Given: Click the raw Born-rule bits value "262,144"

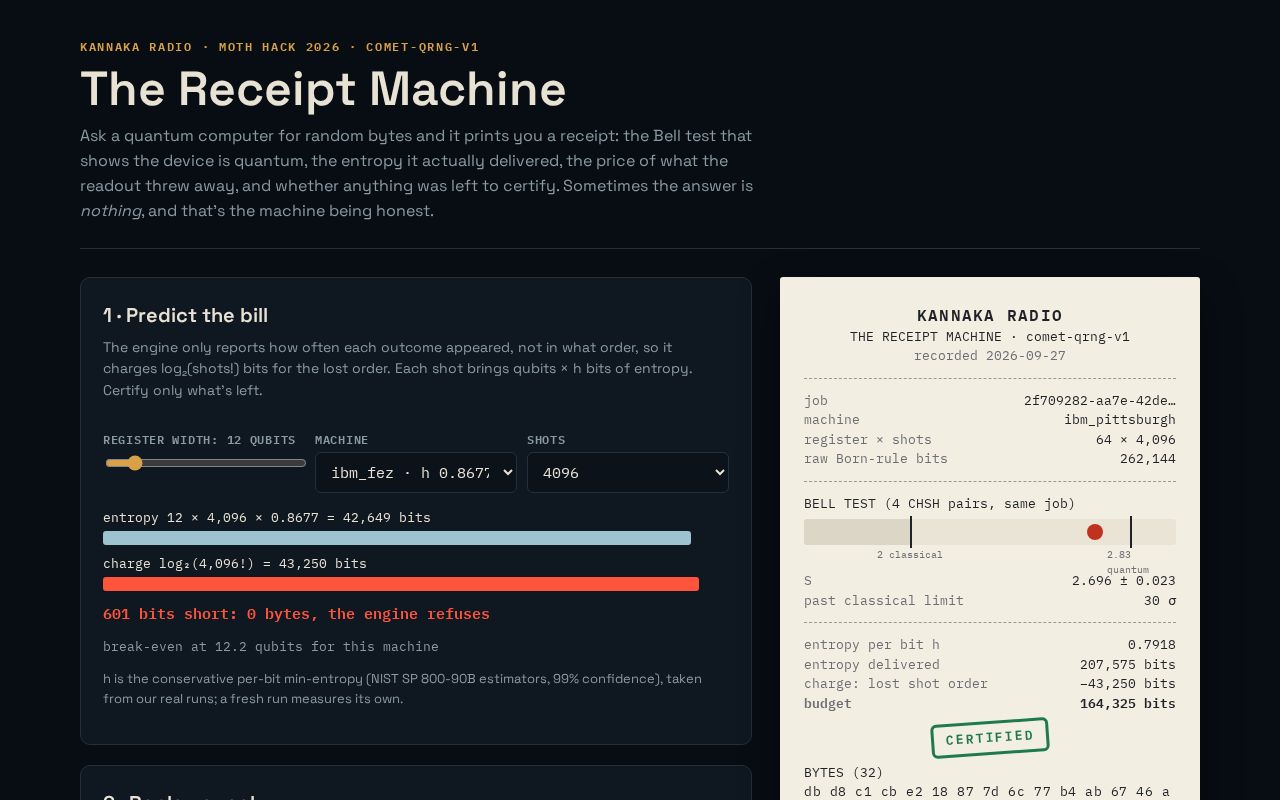Looking at the screenshot, I should pos(1148,459).
